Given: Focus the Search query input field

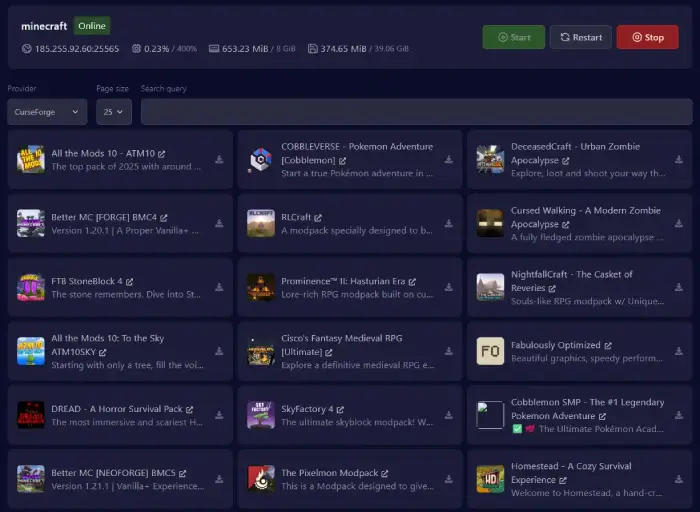Looking at the screenshot, I should click(x=417, y=112).
